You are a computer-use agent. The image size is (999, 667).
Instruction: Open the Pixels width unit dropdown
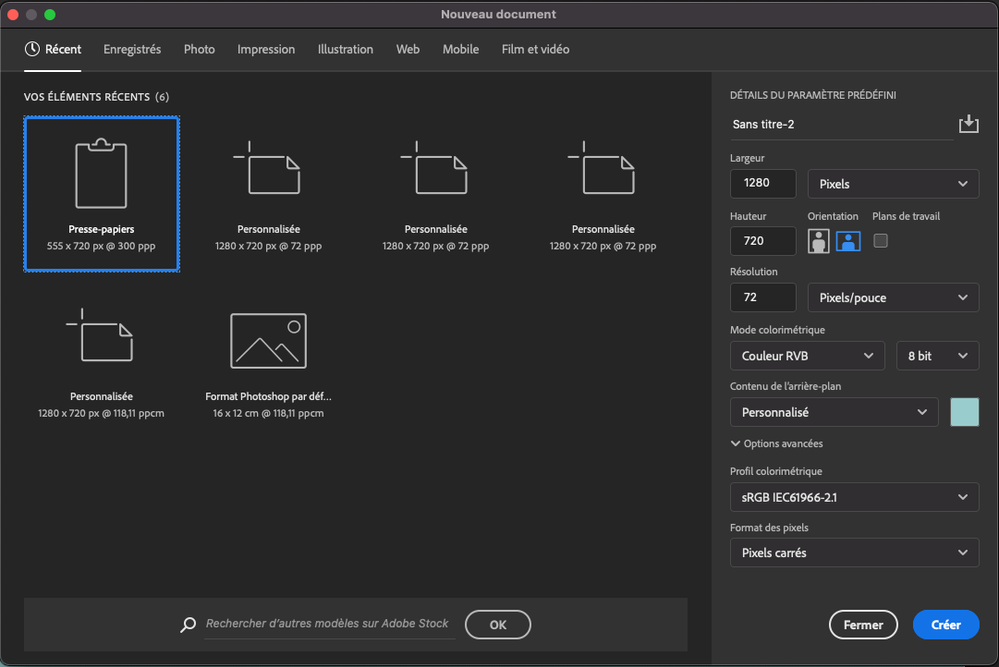point(893,184)
